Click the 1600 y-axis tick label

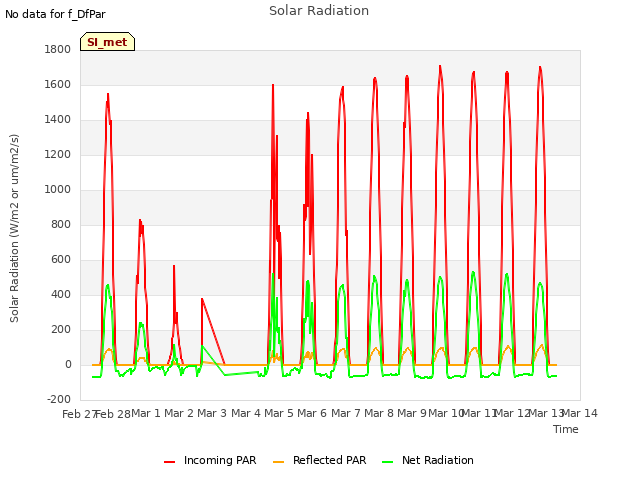58,84
